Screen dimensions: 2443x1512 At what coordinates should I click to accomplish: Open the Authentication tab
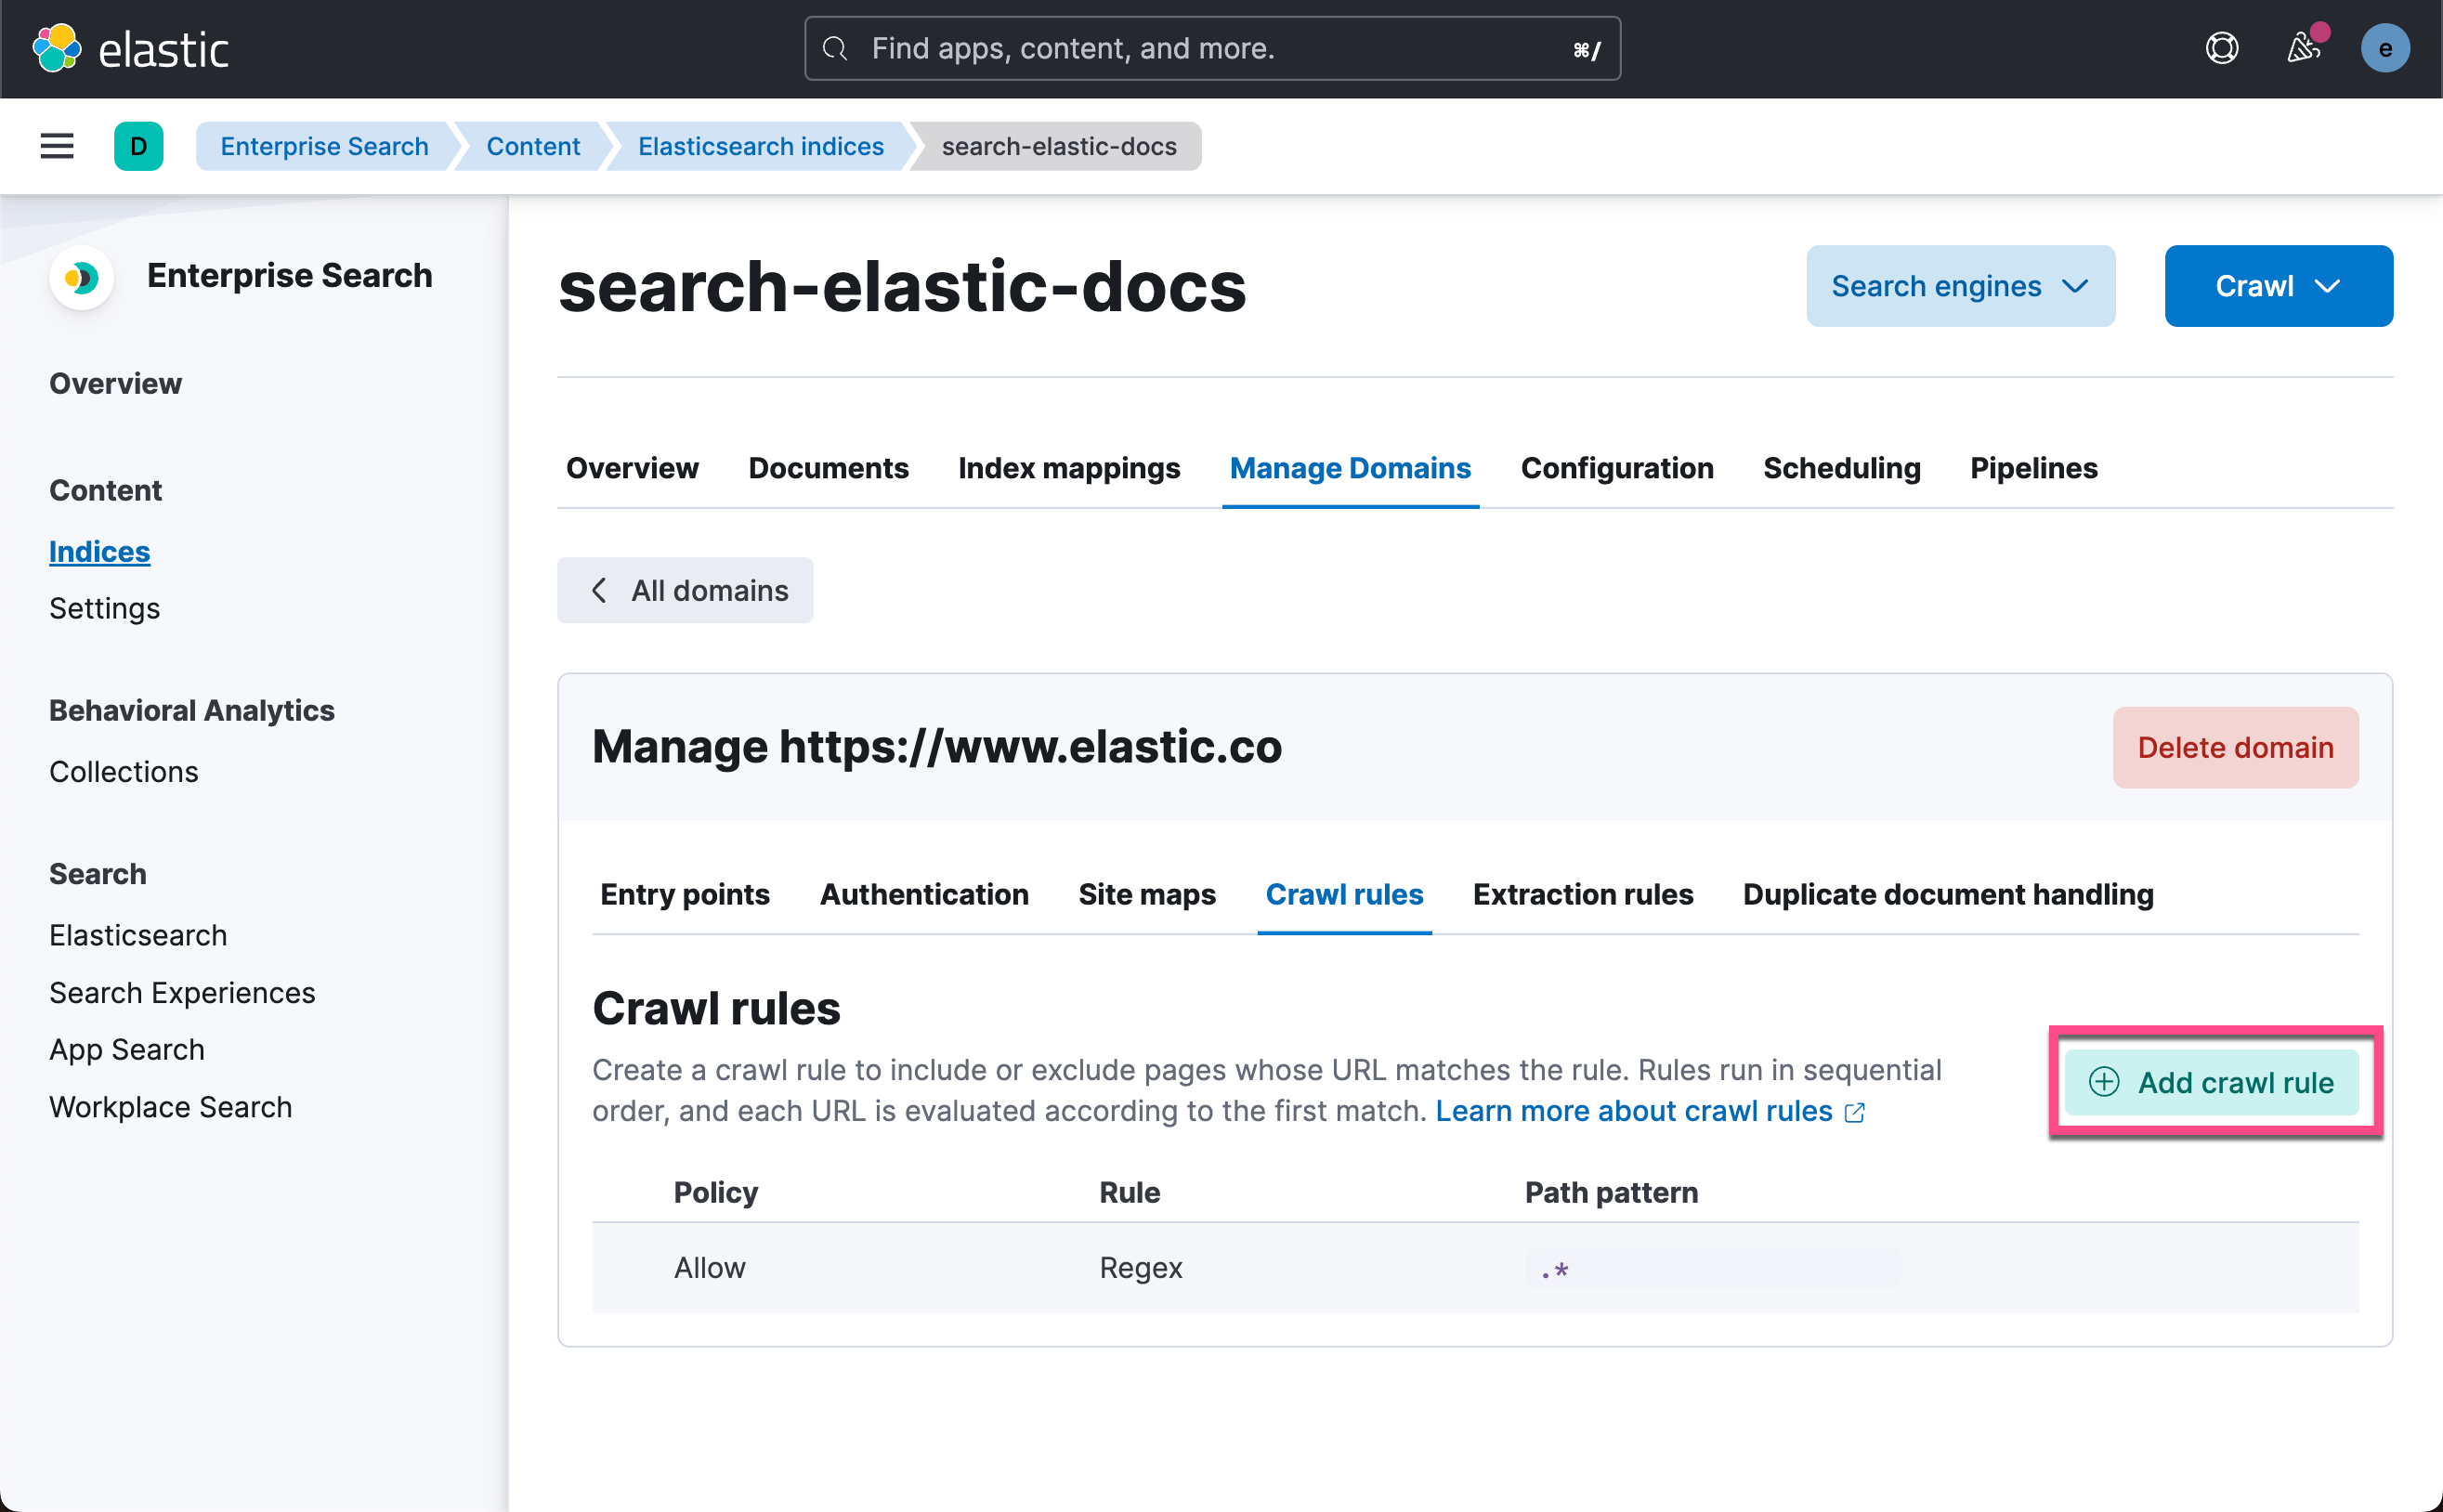[923, 894]
